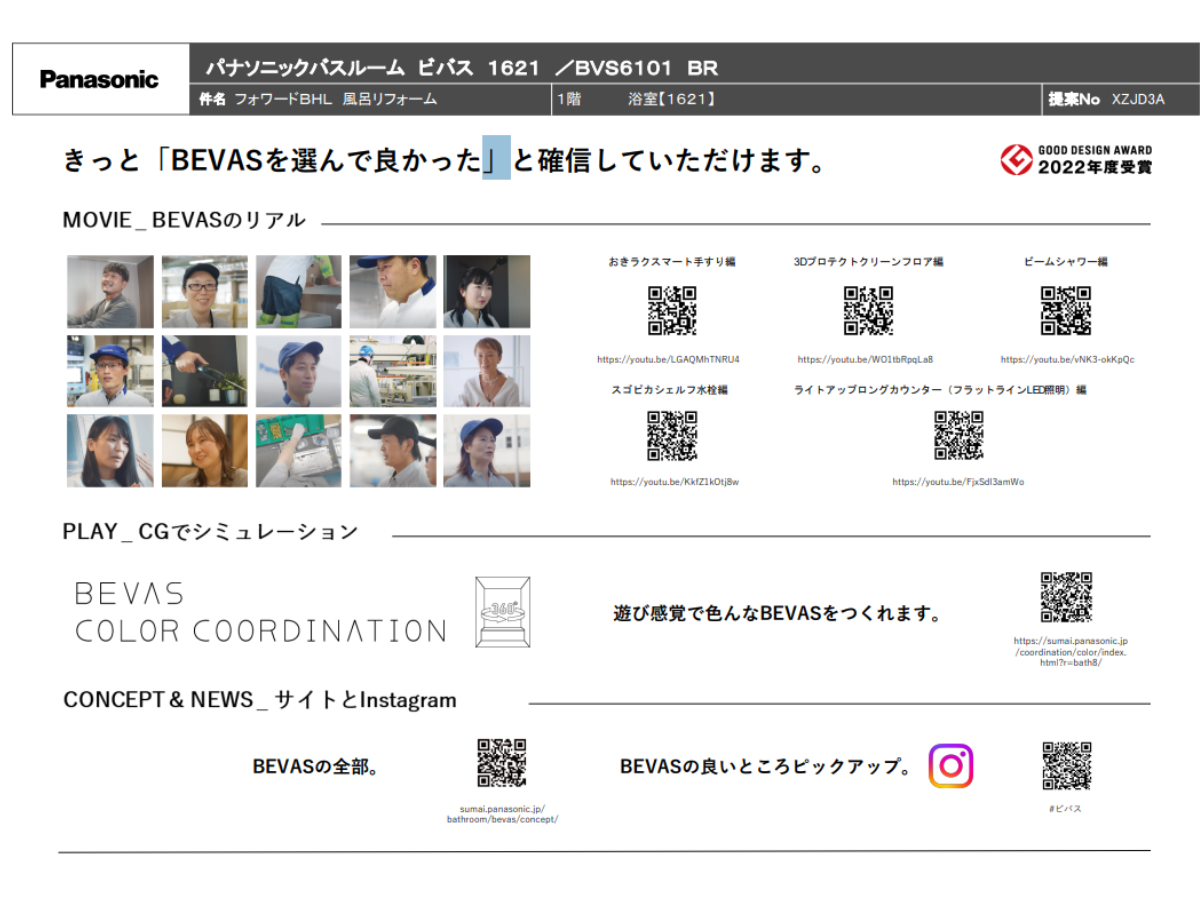Click the Good Design Award logo

pos(1076,159)
